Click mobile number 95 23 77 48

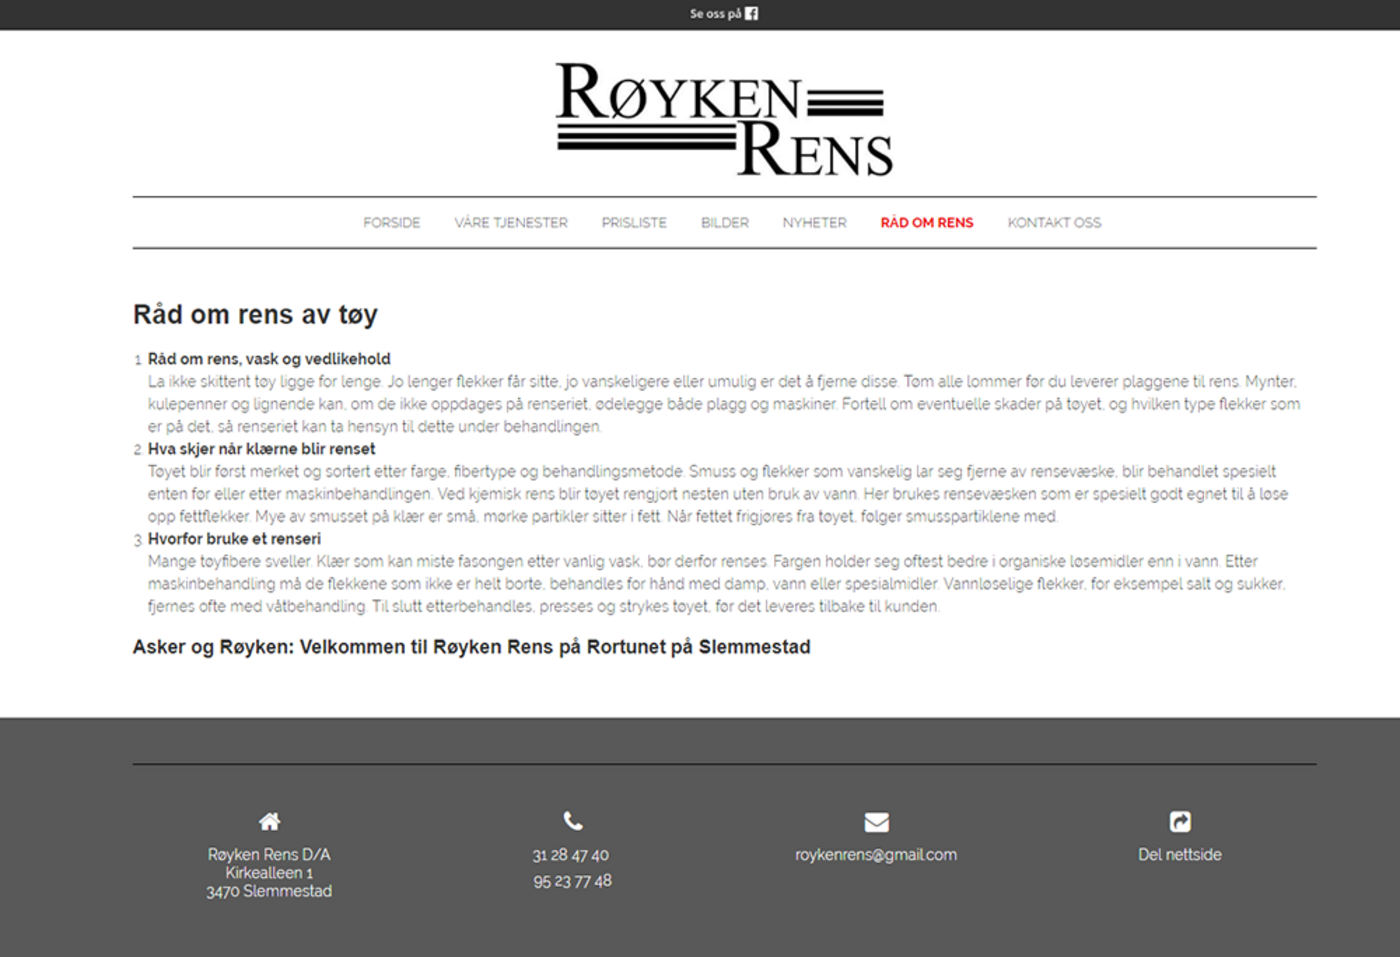click(572, 881)
